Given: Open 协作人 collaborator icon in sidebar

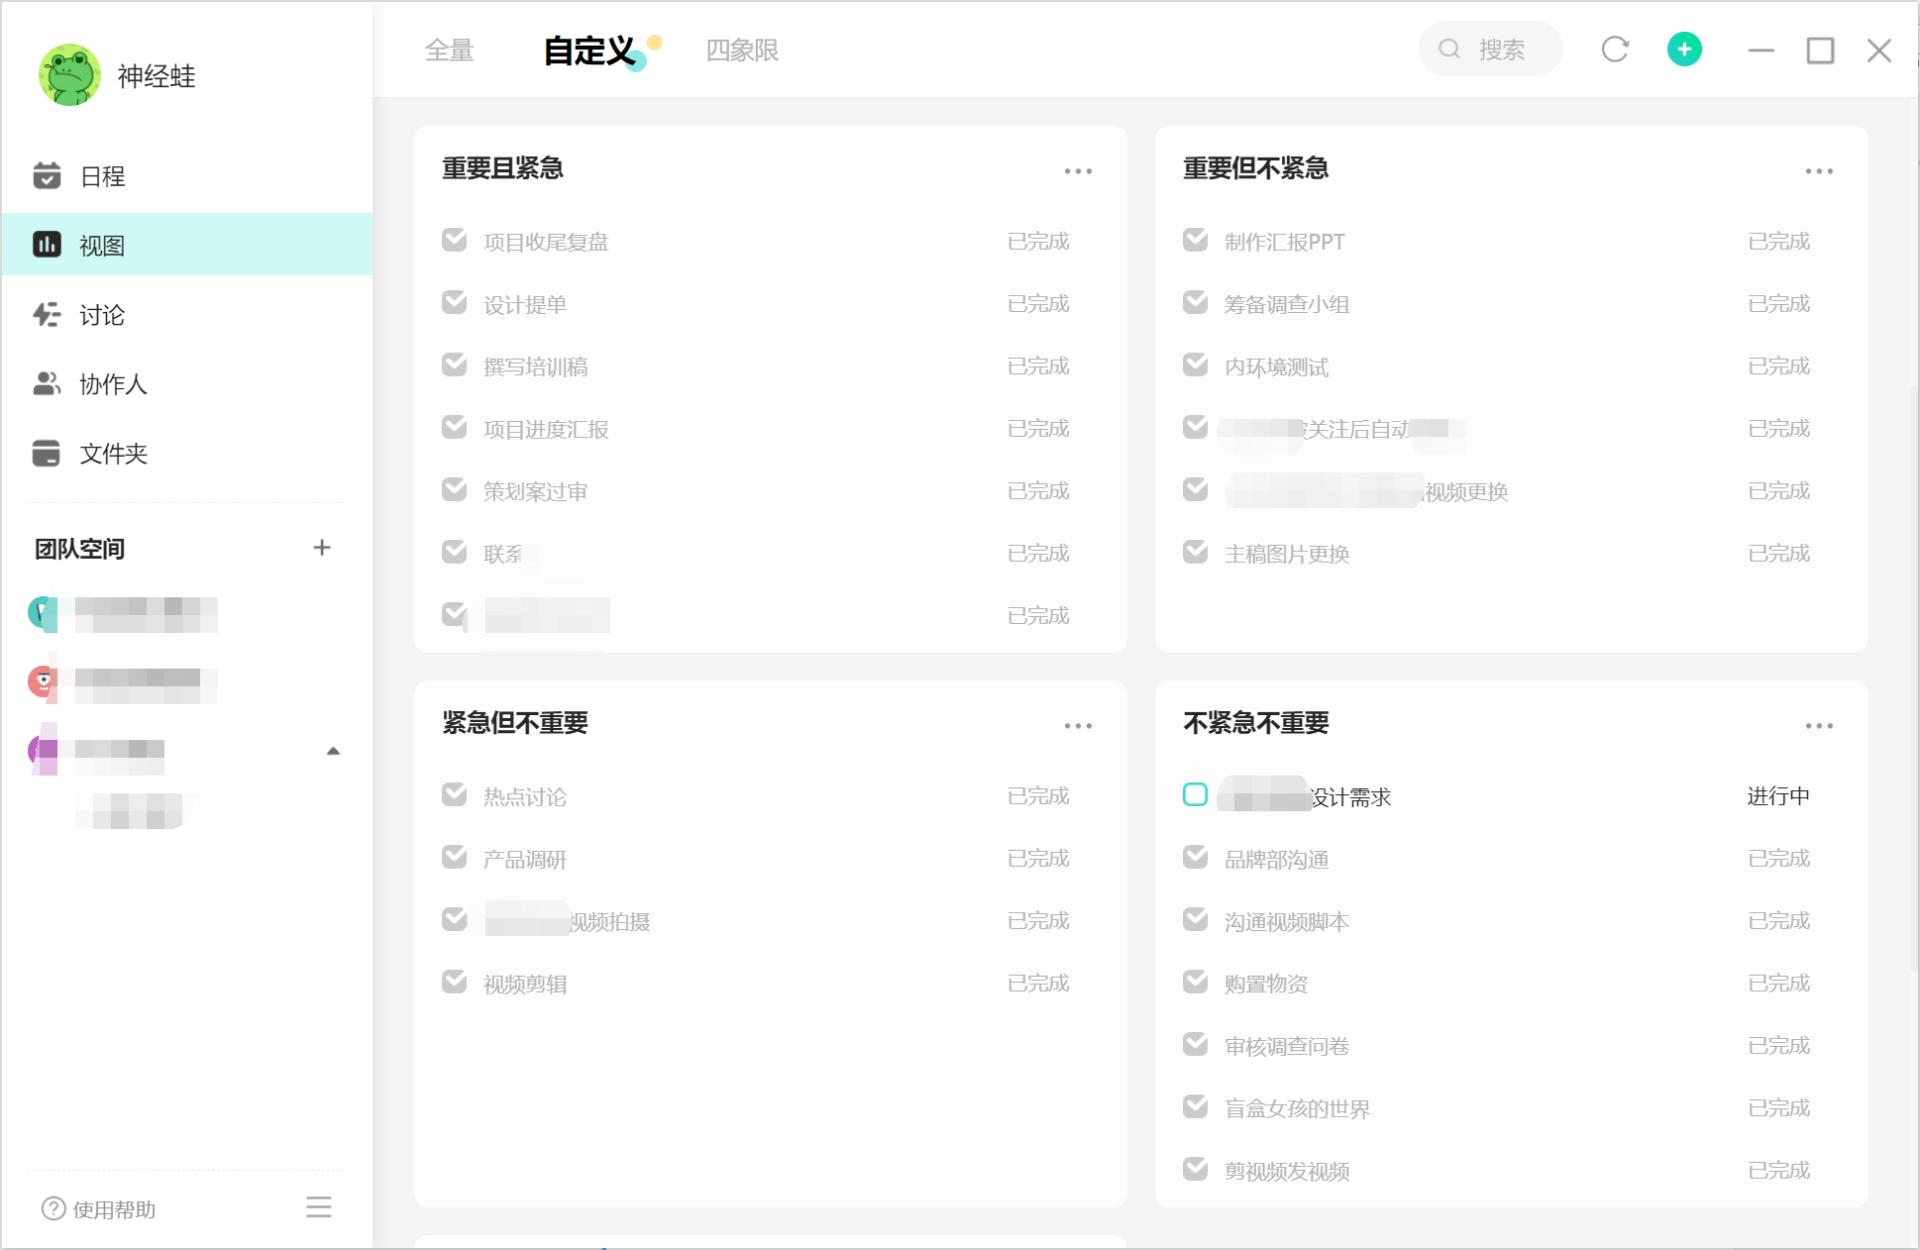Looking at the screenshot, I should point(49,382).
